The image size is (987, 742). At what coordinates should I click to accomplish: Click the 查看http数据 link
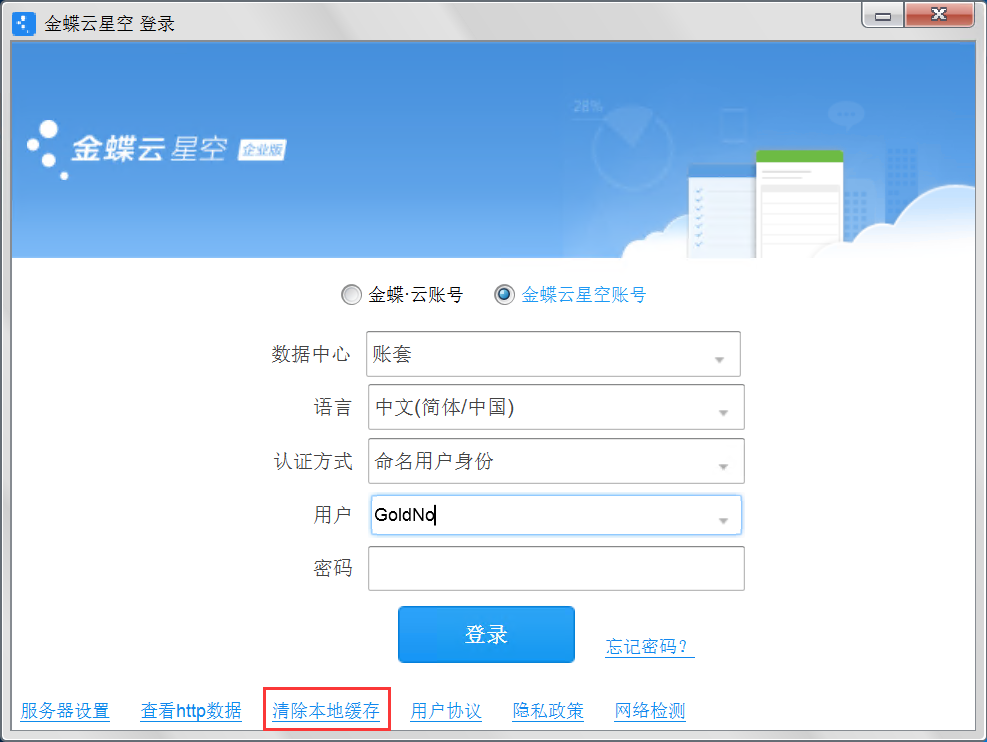191,711
